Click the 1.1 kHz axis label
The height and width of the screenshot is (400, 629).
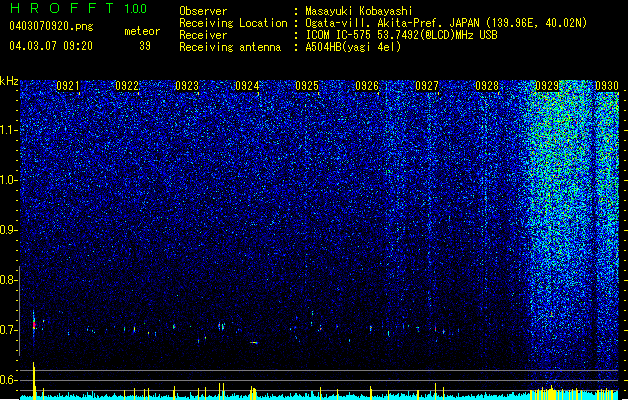[8, 130]
